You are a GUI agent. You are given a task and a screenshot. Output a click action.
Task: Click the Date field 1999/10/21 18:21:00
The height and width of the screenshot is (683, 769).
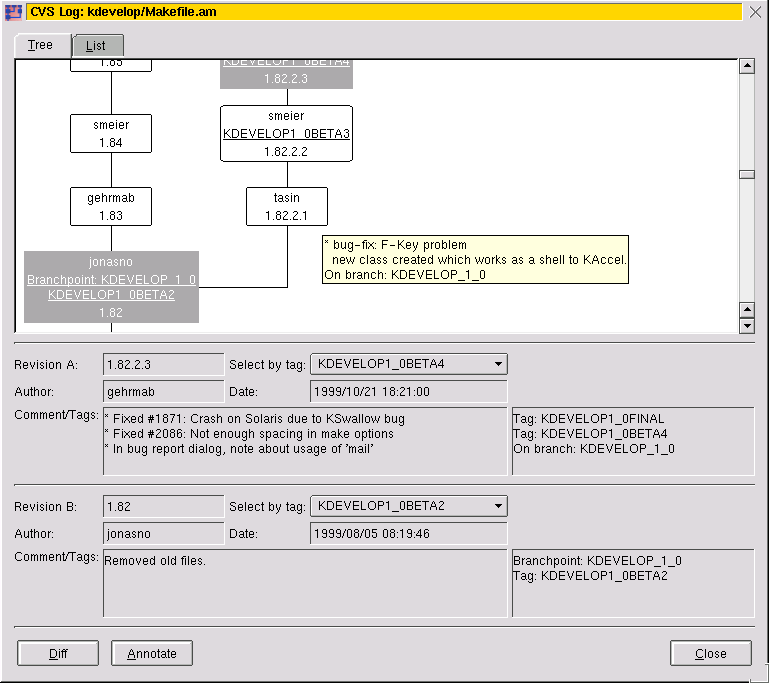[x=409, y=391]
